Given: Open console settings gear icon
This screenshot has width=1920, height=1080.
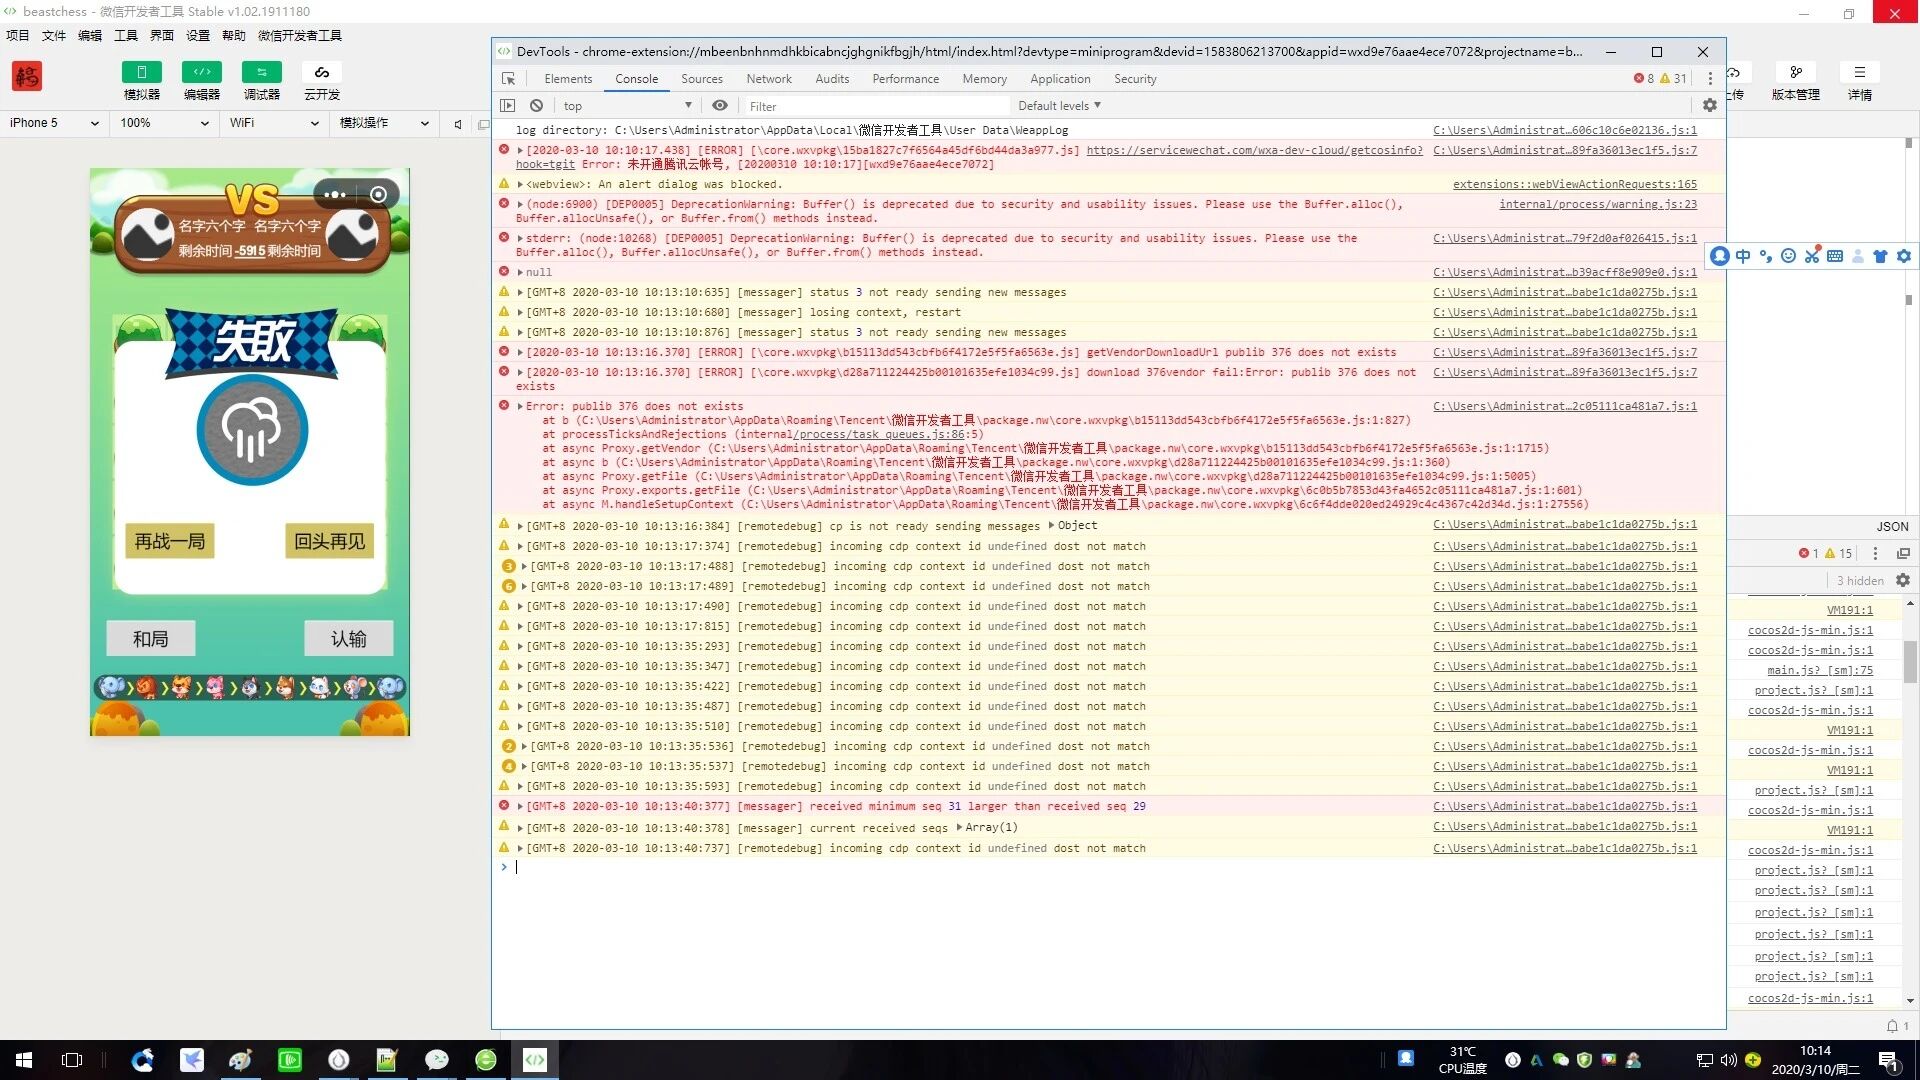Looking at the screenshot, I should pos(1710,106).
